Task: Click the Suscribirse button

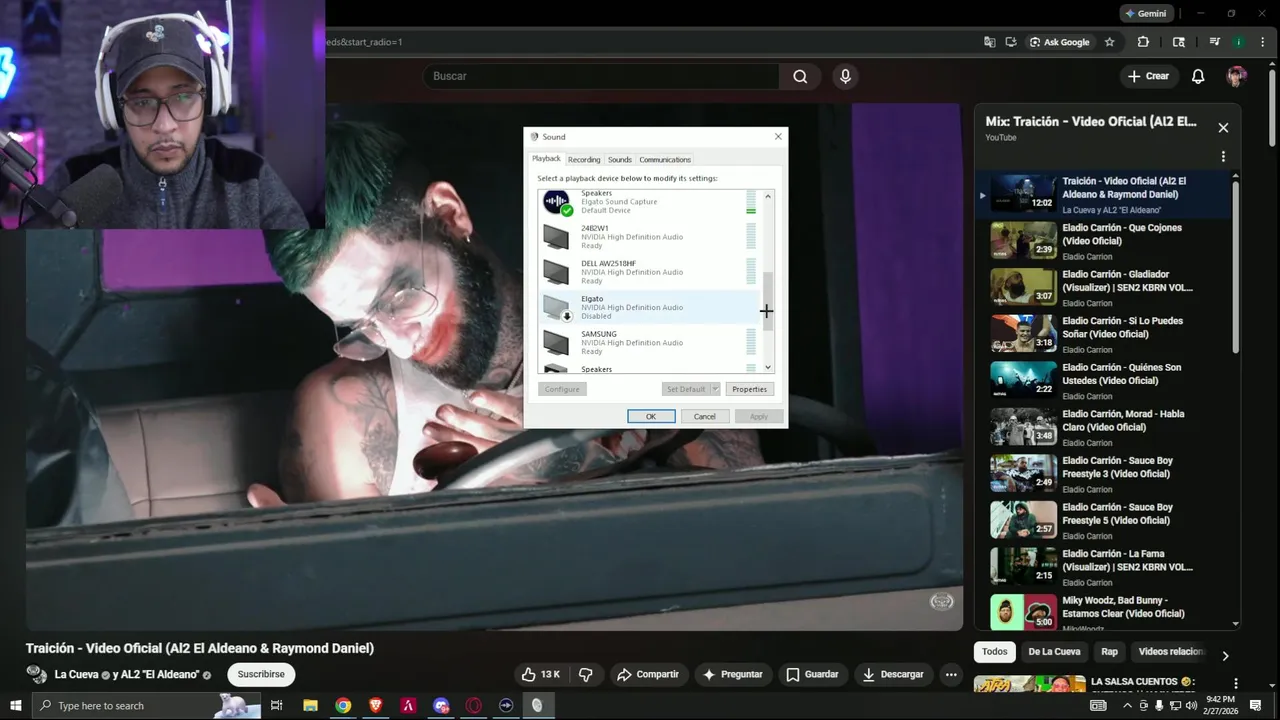Action: click(261, 674)
